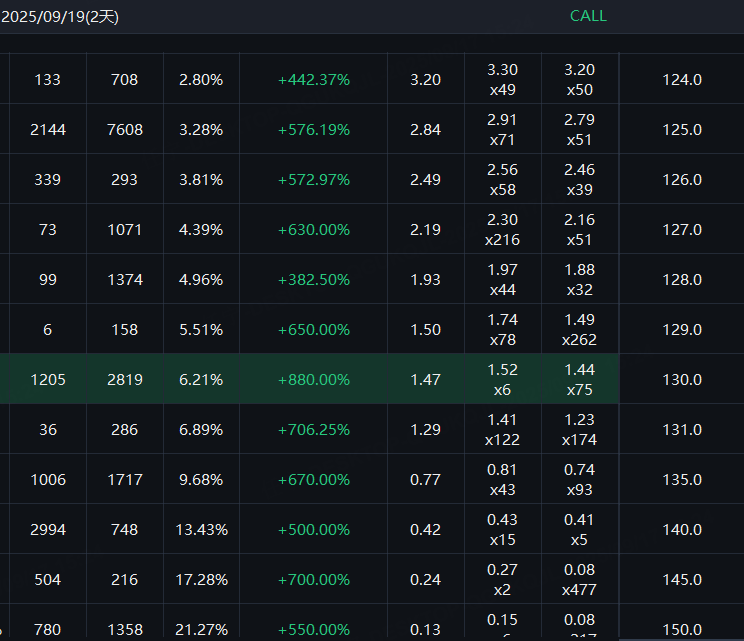Viewport: 744px width, 641px height.
Task: Click the ask quote 1.52 x6
Action: [x=502, y=380]
